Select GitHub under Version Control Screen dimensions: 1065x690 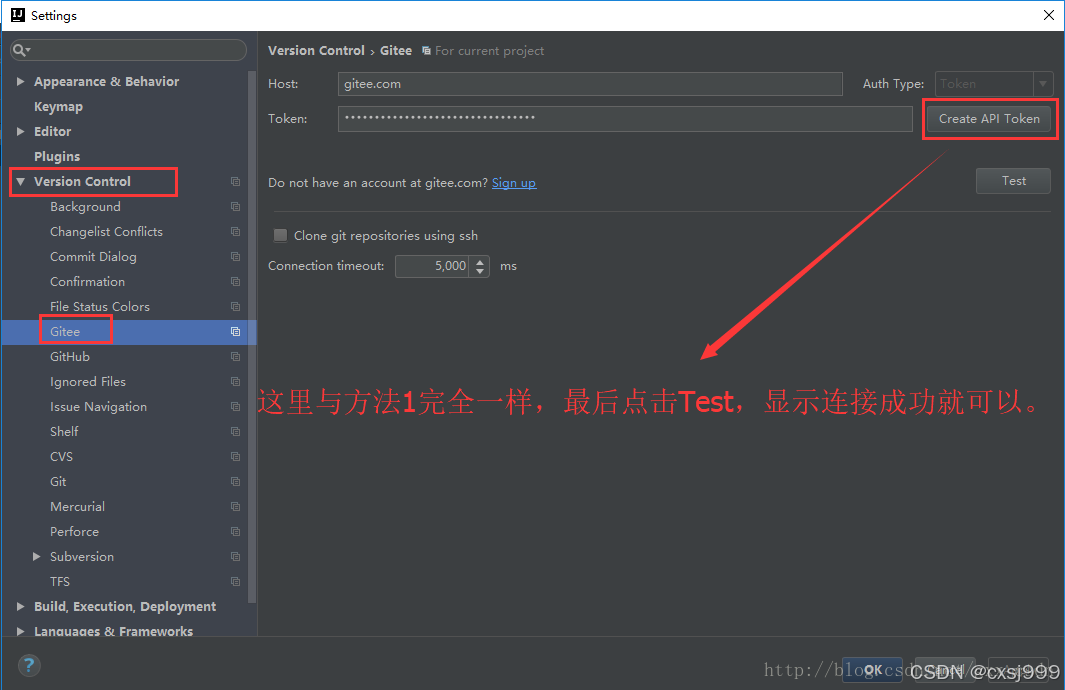[x=70, y=357]
